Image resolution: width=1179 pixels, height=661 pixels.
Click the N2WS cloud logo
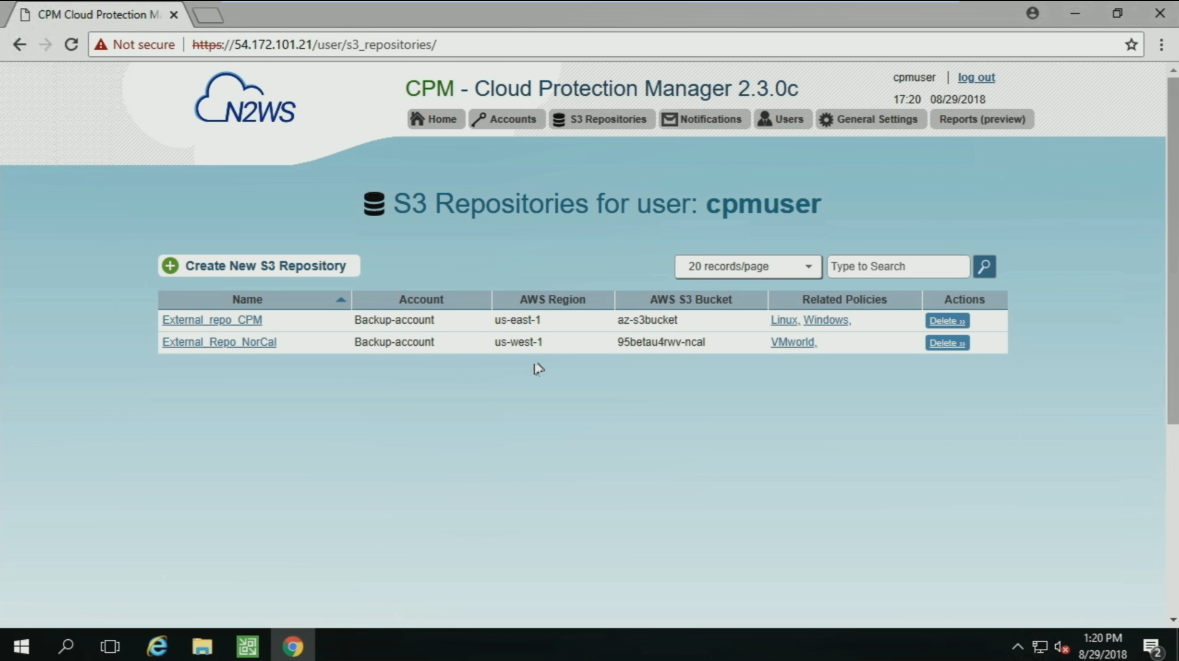[x=245, y=98]
